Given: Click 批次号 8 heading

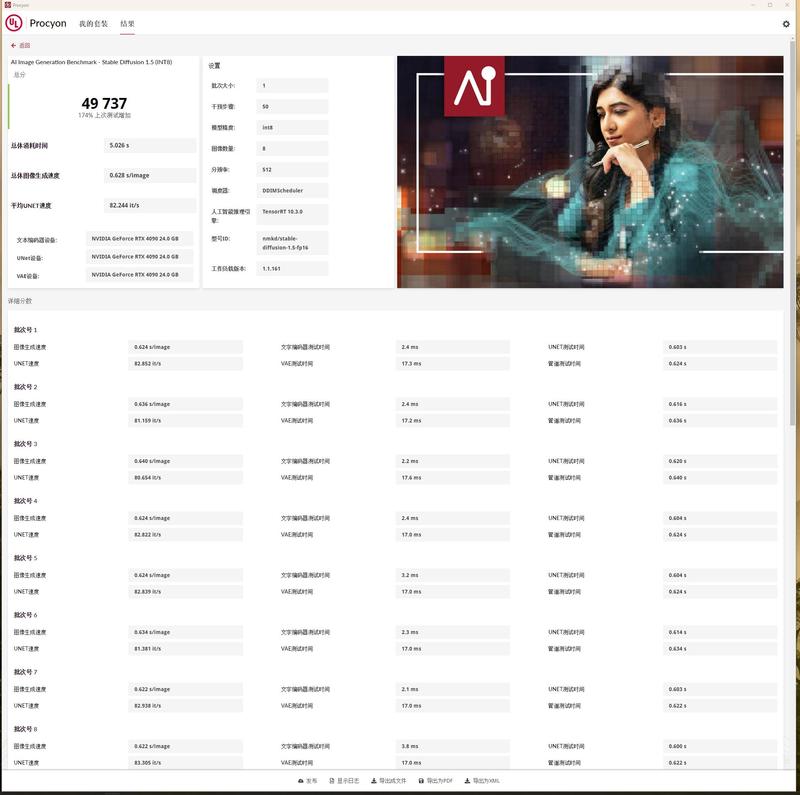Looking at the screenshot, I should click(26, 729).
